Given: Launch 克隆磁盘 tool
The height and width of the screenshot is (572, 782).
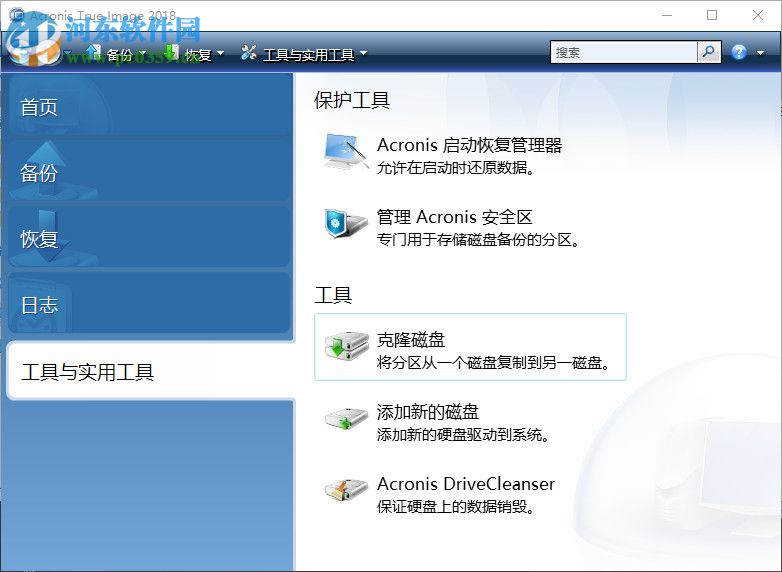Looking at the screenshot, I should pos(410,340).
